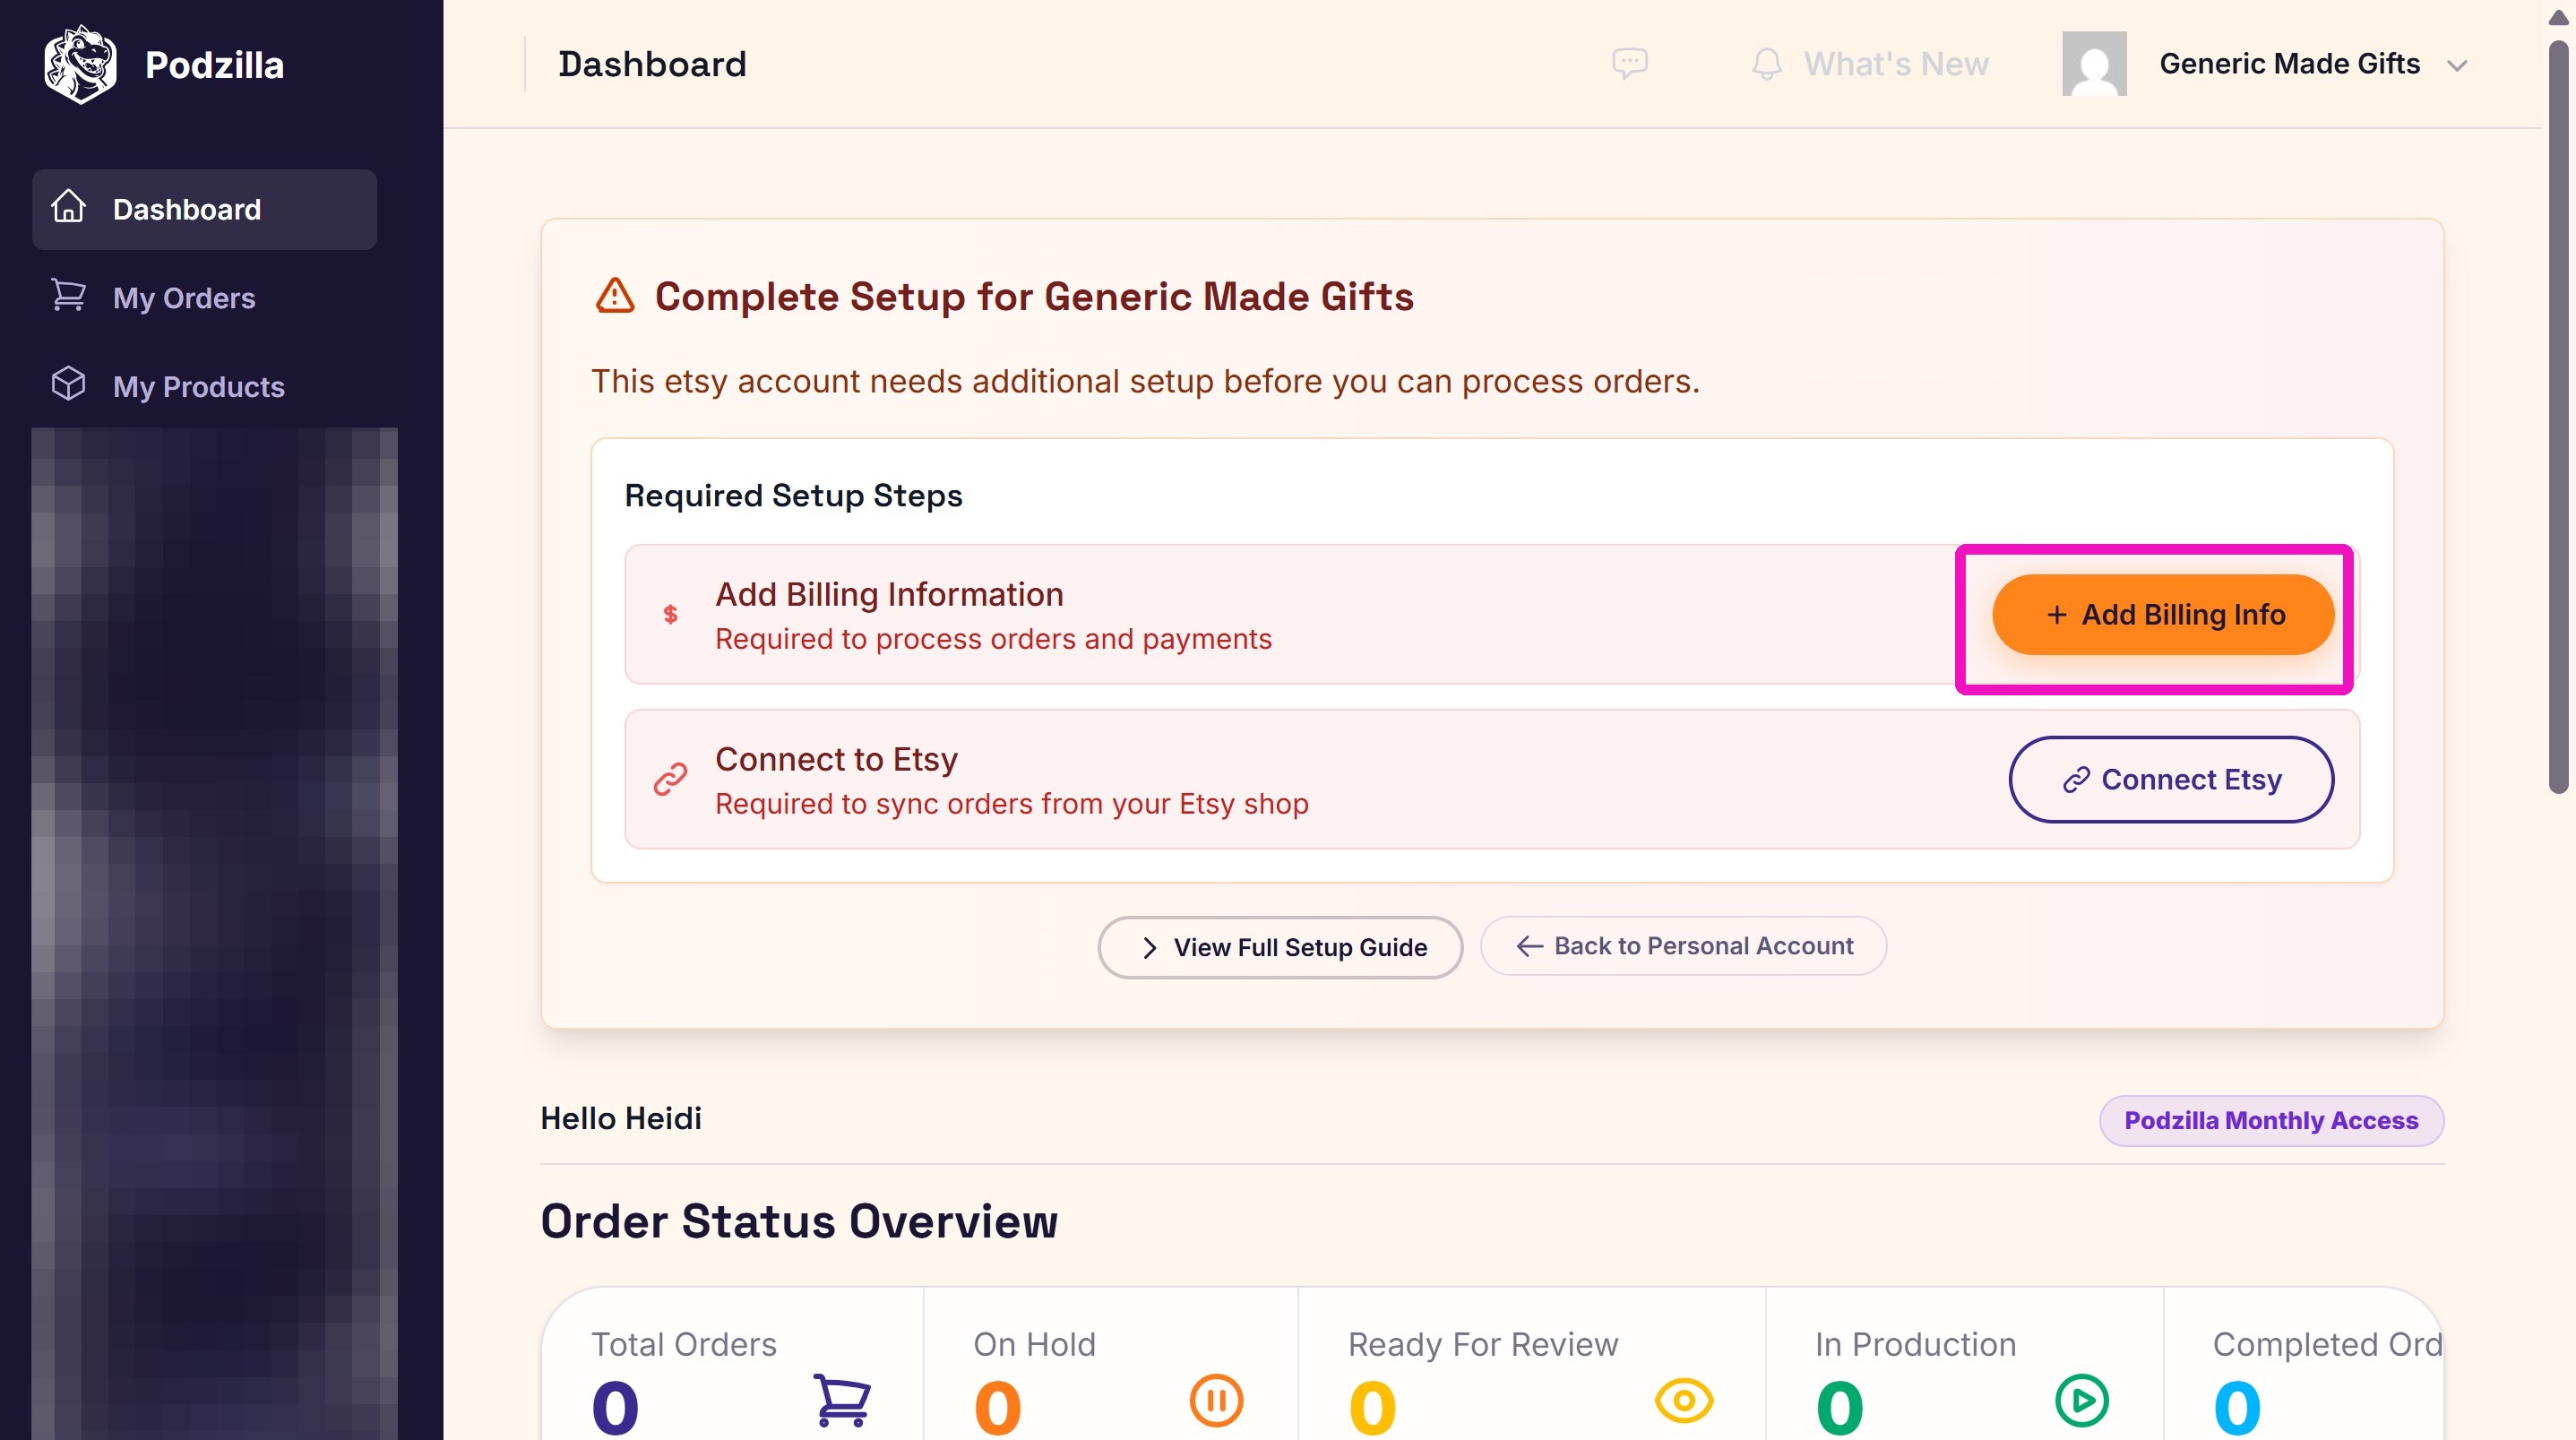This screenshot has width=2576, height=1440.
Task: Click the notification bell icon
Action: pyautogui.click(x=1767, y=64)
